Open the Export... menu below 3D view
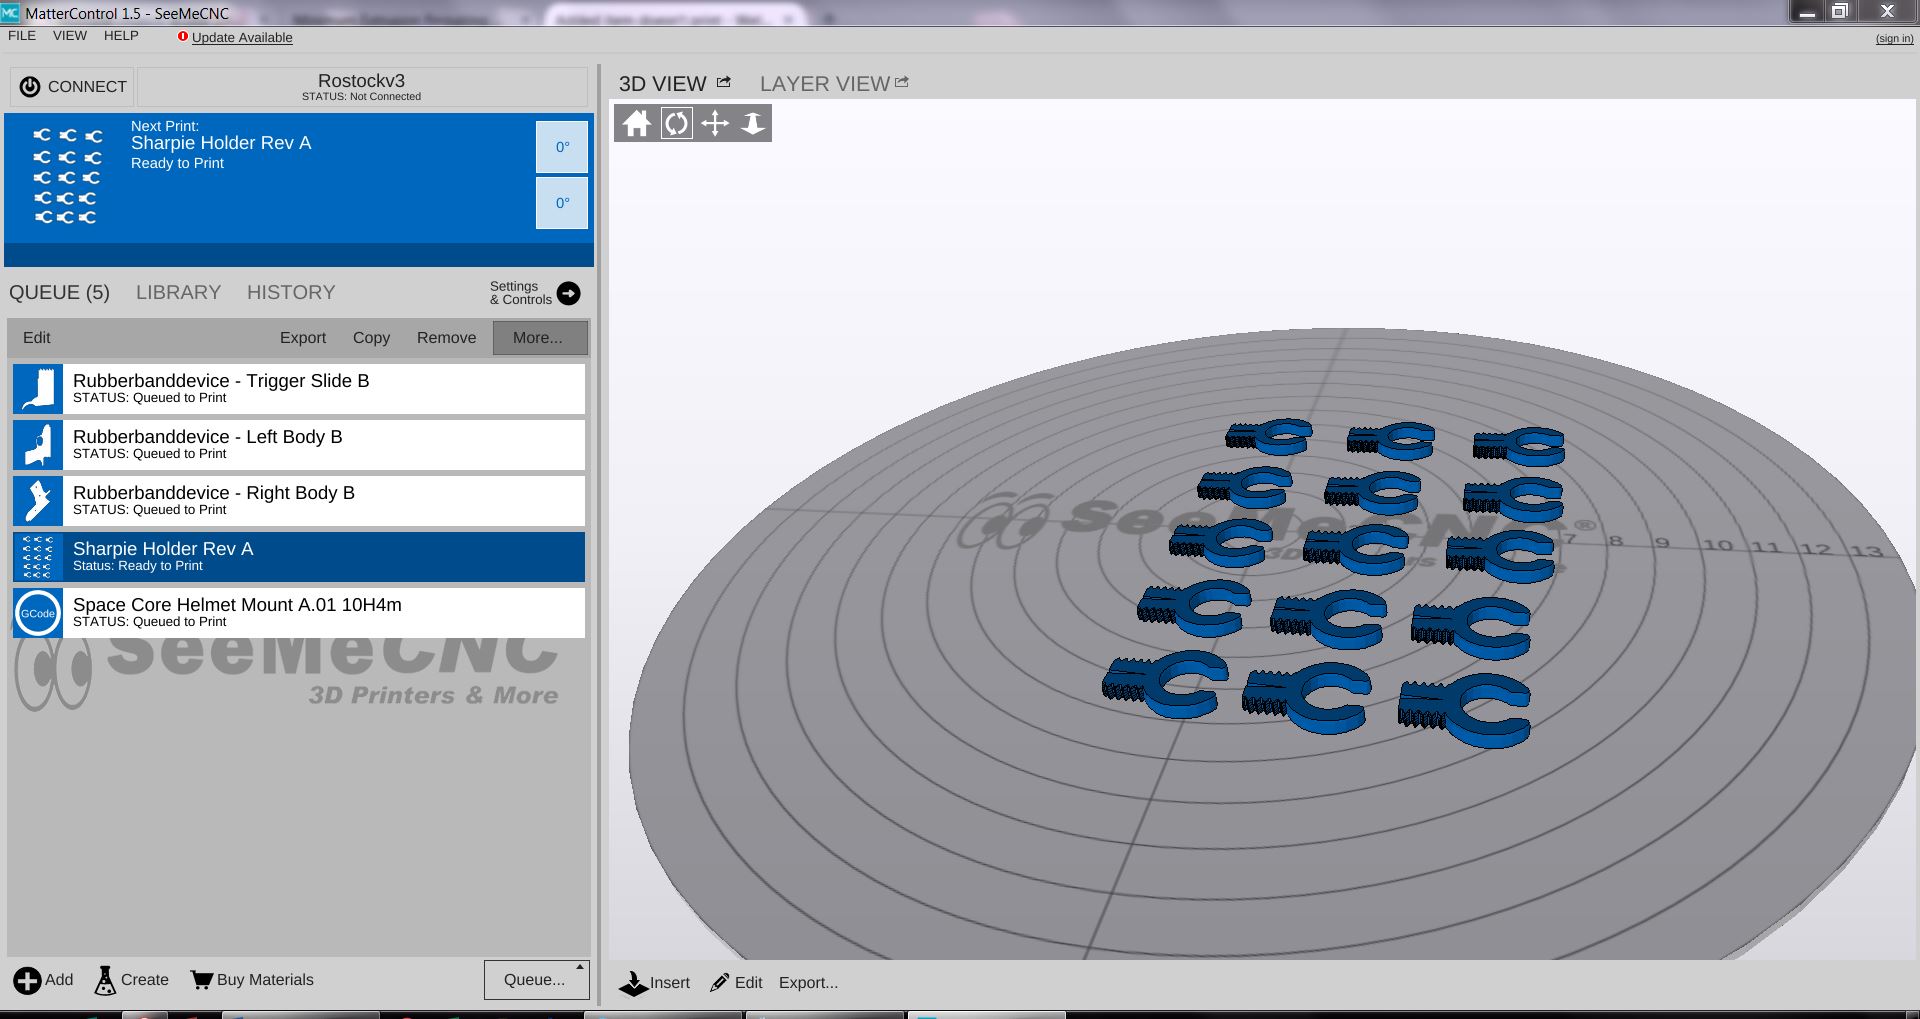Viewport: 1920px width, 1019px height. tap(808, 983)
